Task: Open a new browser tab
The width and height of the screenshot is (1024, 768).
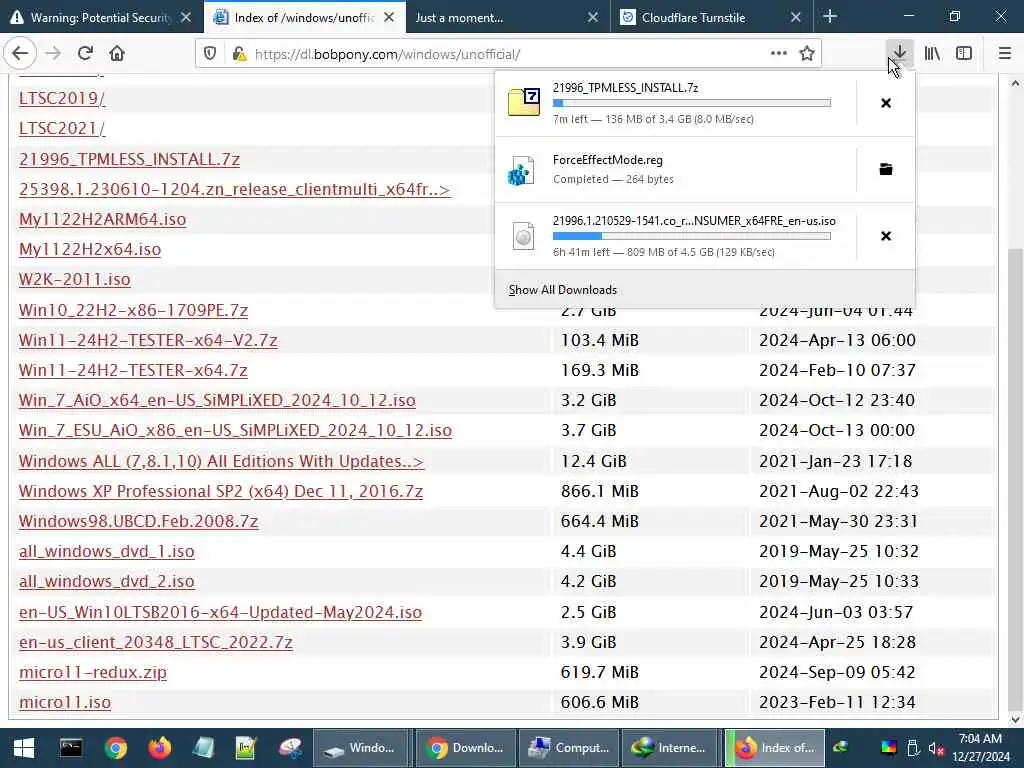Action: click(829, 16)
